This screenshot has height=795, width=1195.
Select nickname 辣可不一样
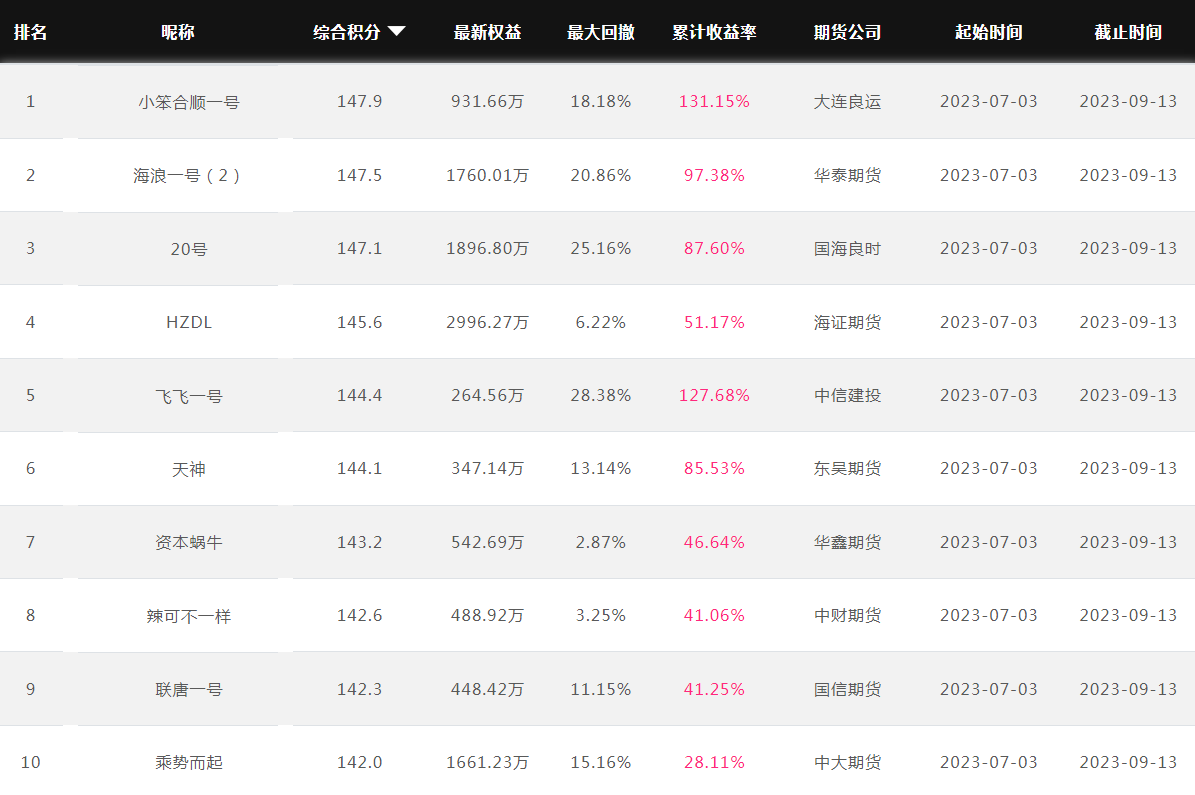tap(189, 616)
